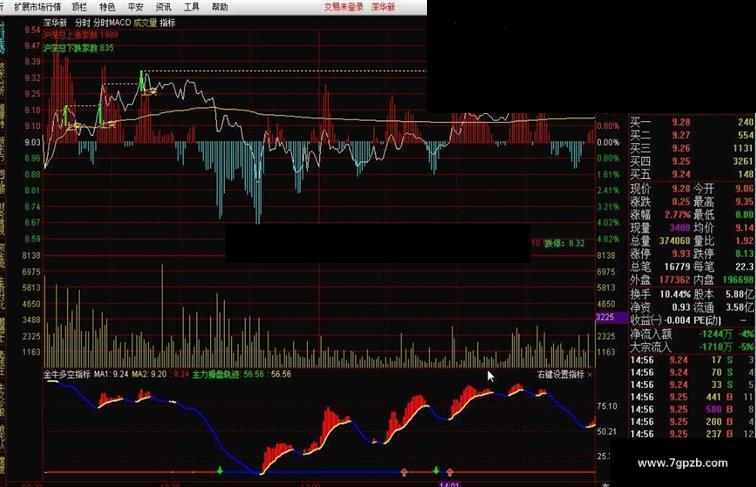The height and width of the screenshot is (487, 756).
Task: Click the 4.82% label on the right axis
Action: click(x=608, y=239)
